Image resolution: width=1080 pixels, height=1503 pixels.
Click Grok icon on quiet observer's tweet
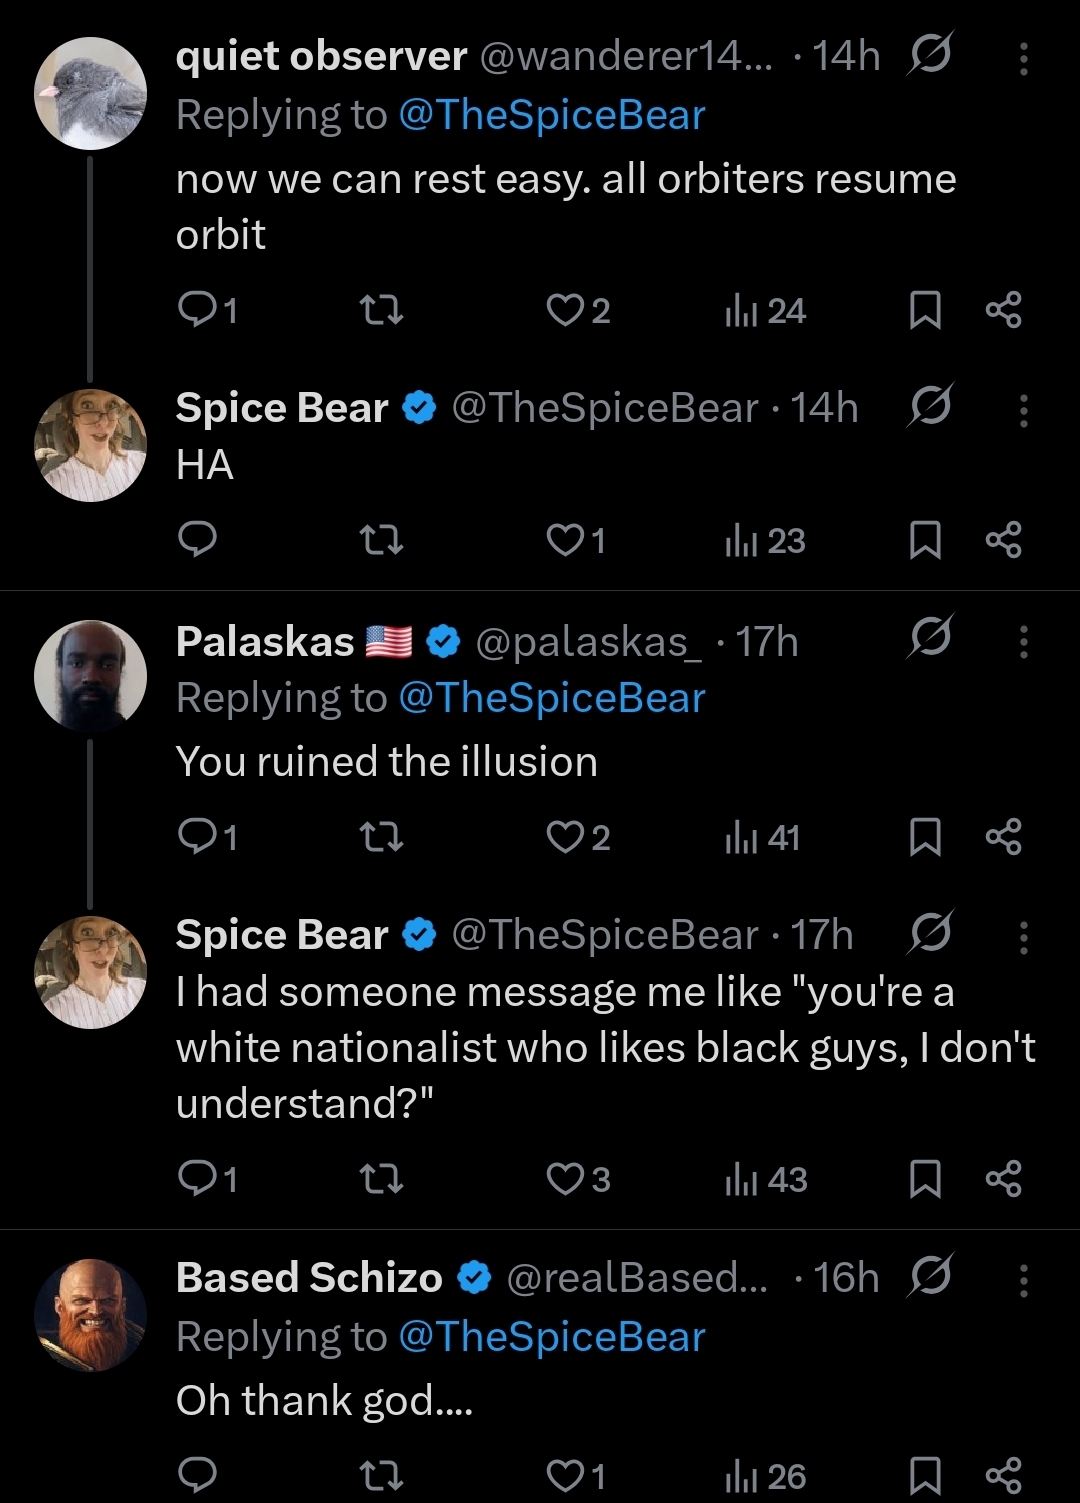(930, 55)
